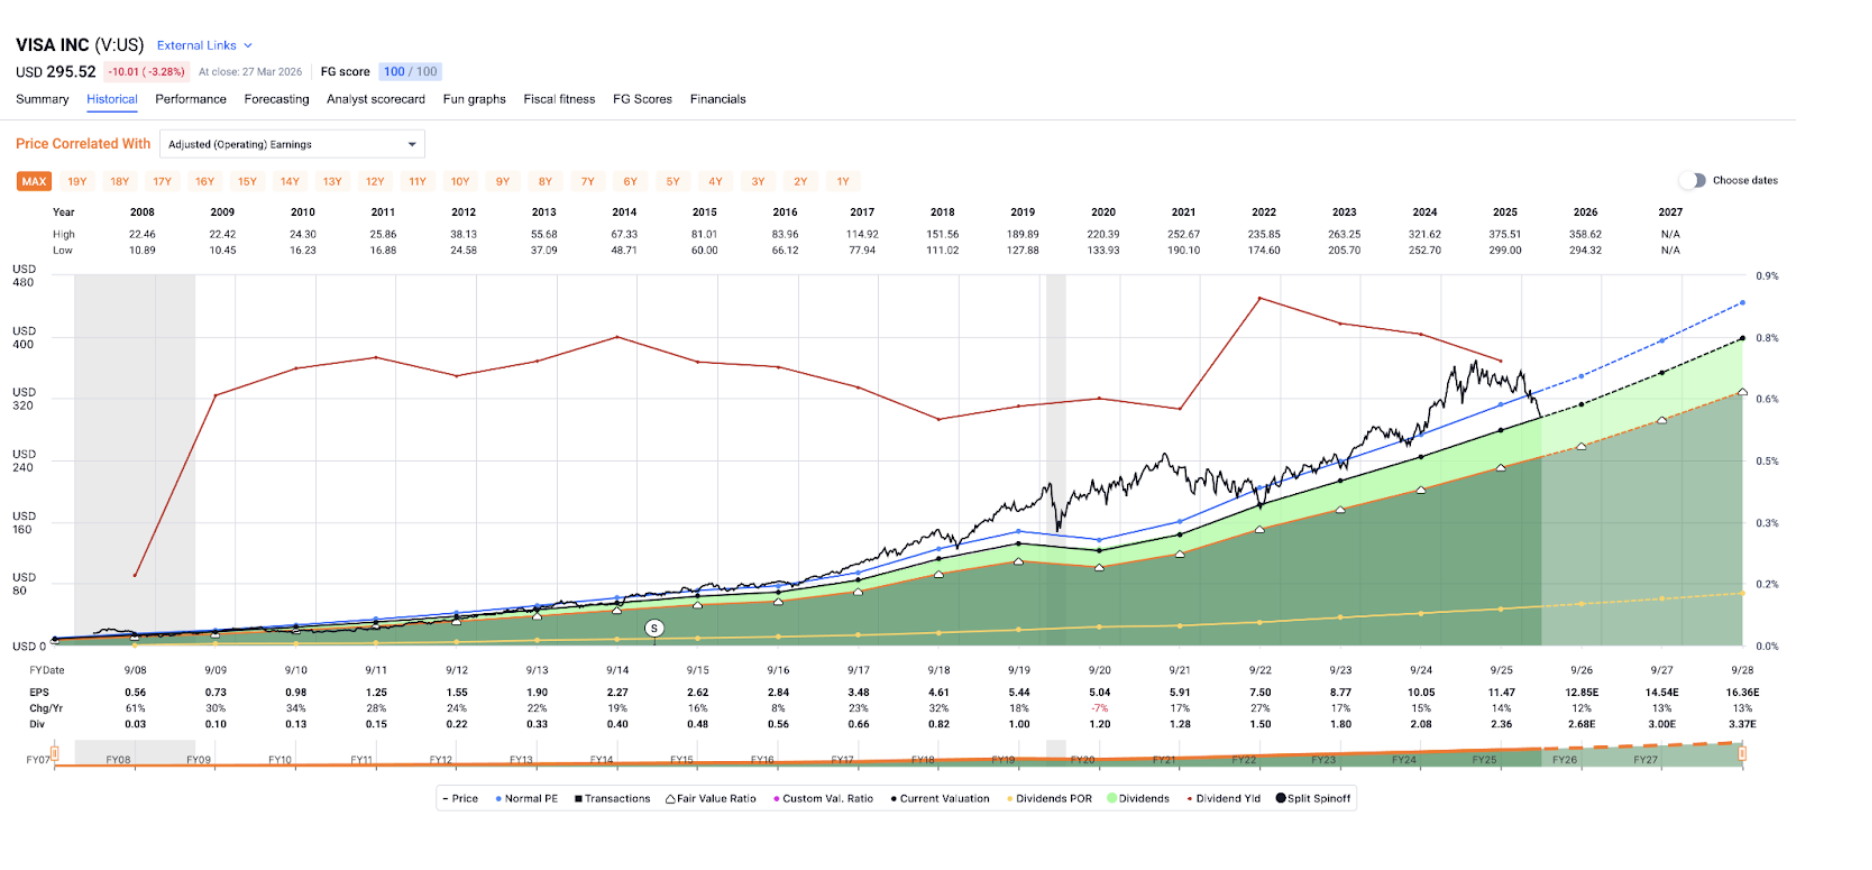
Task: Set chart range to 1Y
Action: click(x=843, y=181)
